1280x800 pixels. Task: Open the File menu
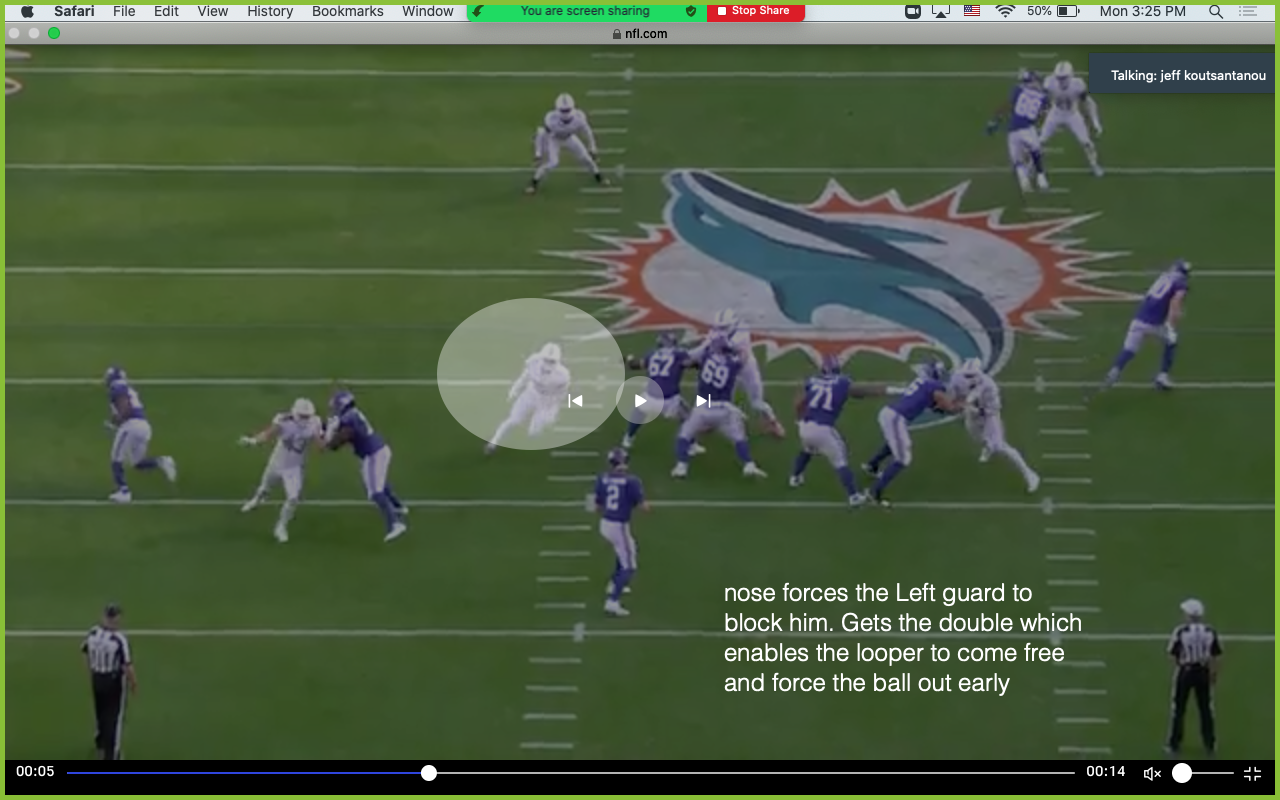pos(124,11)
